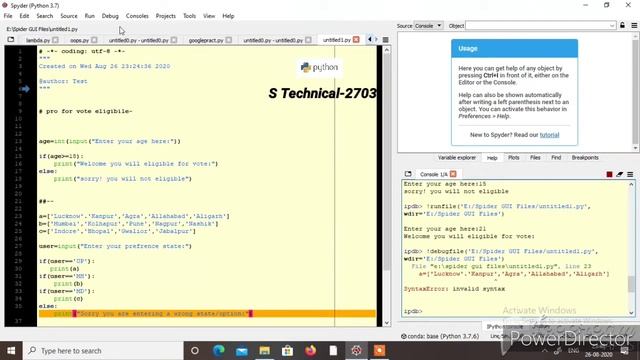
Task: Click conda environment status bar icon
Action: (x=403, y=336)
